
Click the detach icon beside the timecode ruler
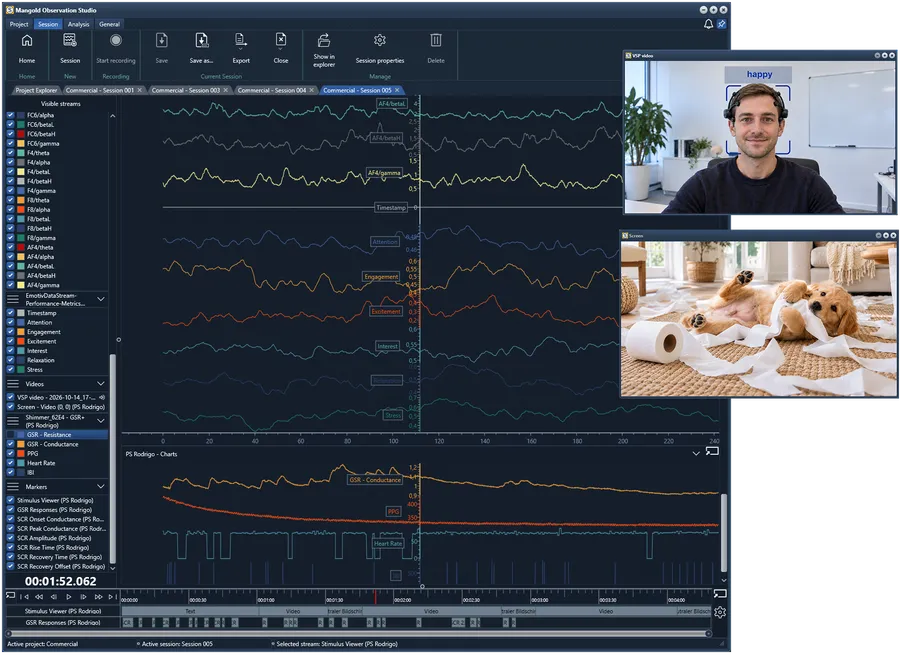click(720, 593)
